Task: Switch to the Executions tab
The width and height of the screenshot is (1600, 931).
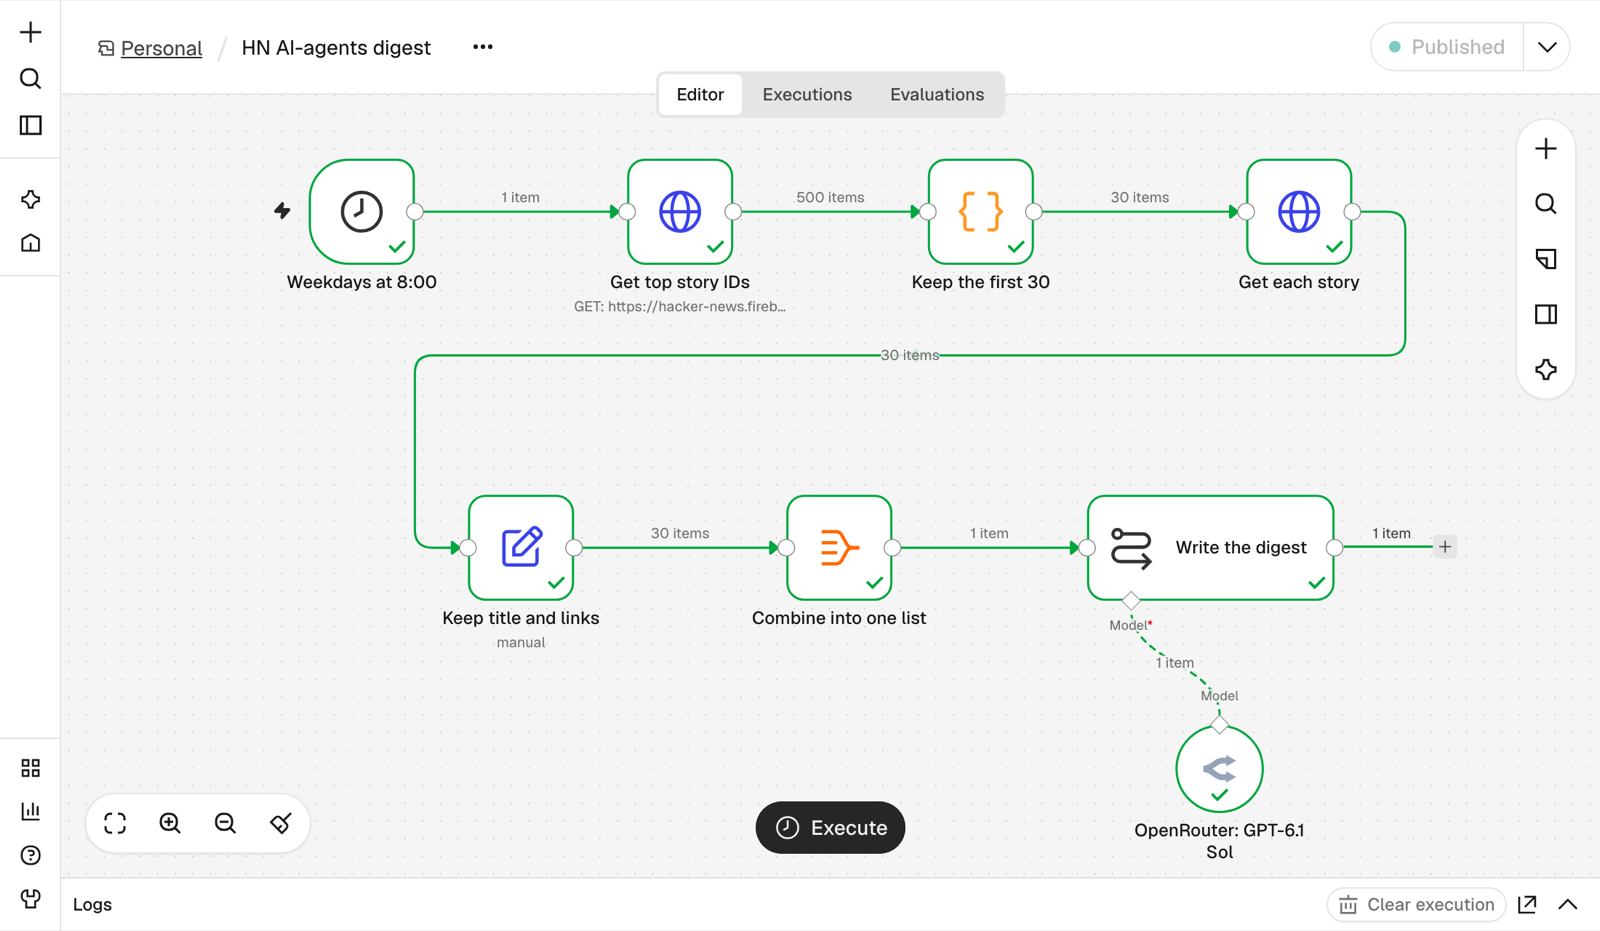Action: click(807, 94)
